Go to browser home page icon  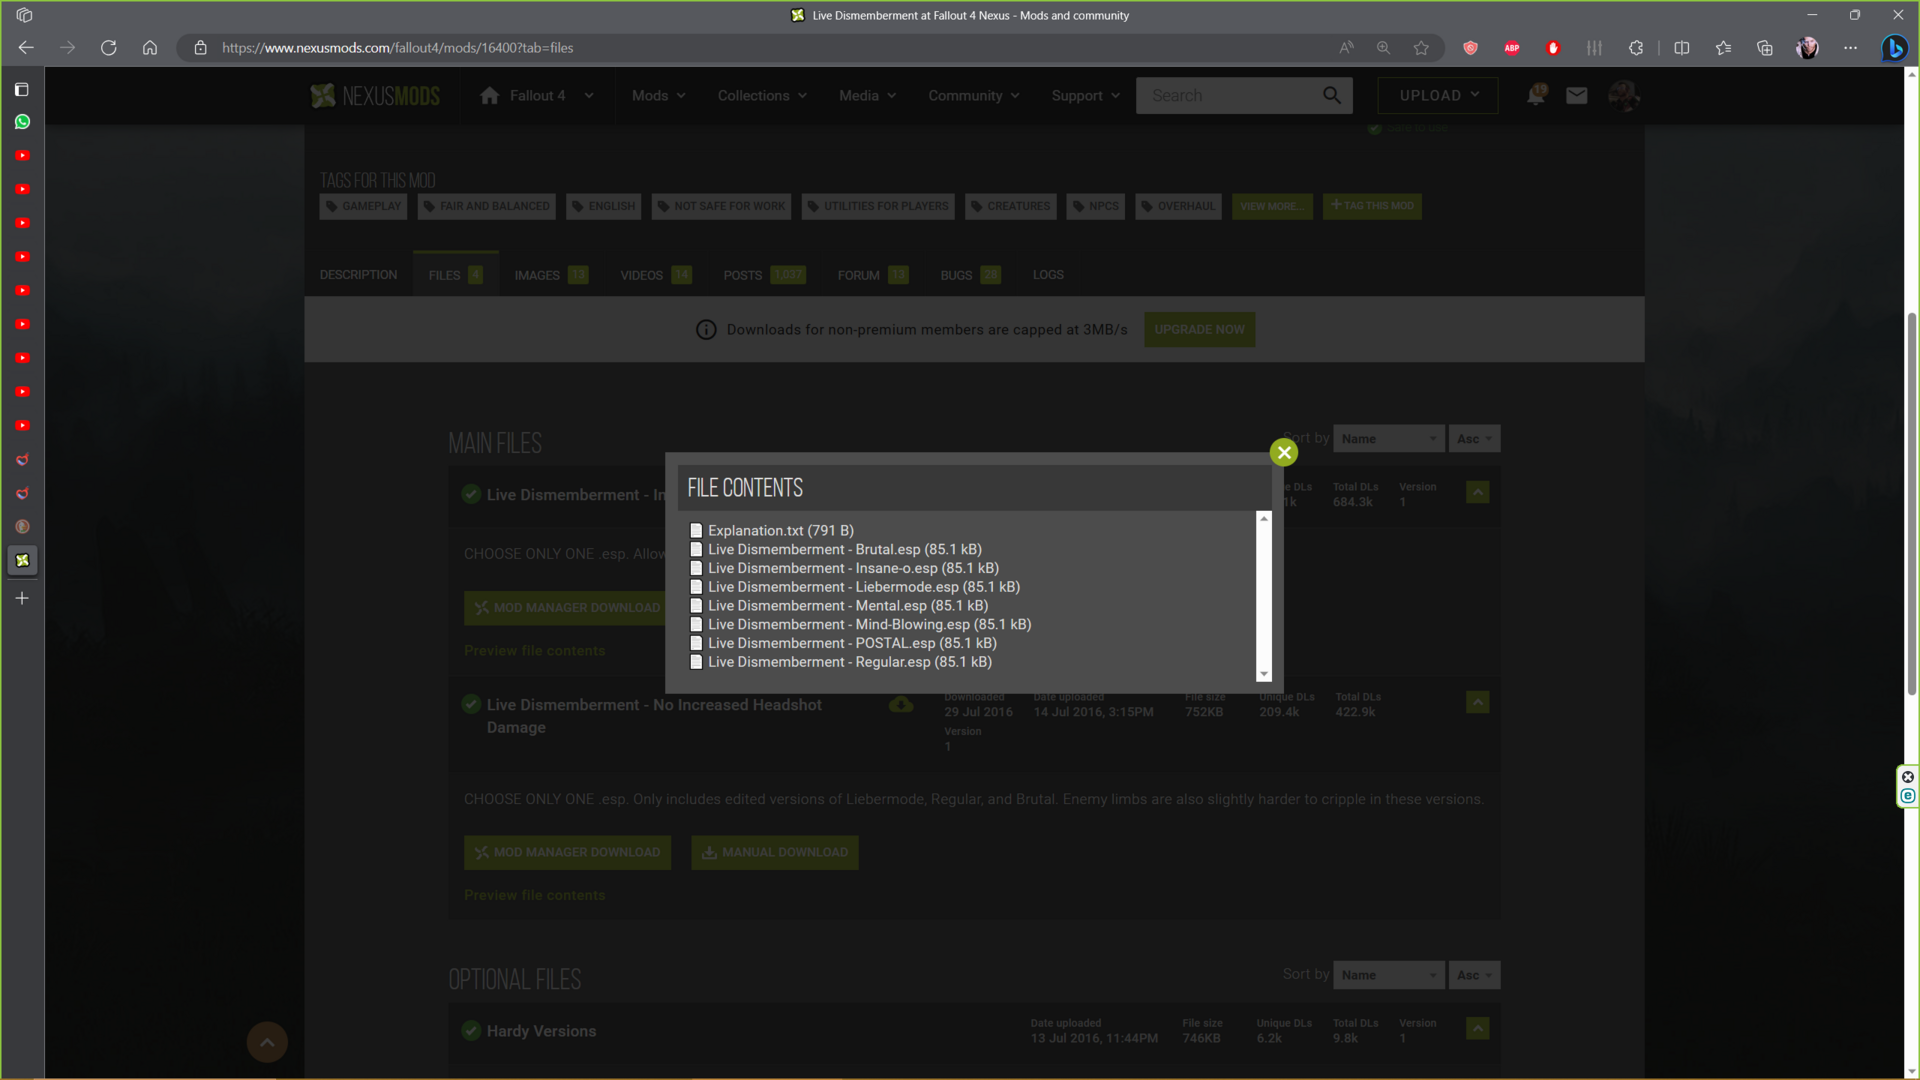tap(150, 48)
